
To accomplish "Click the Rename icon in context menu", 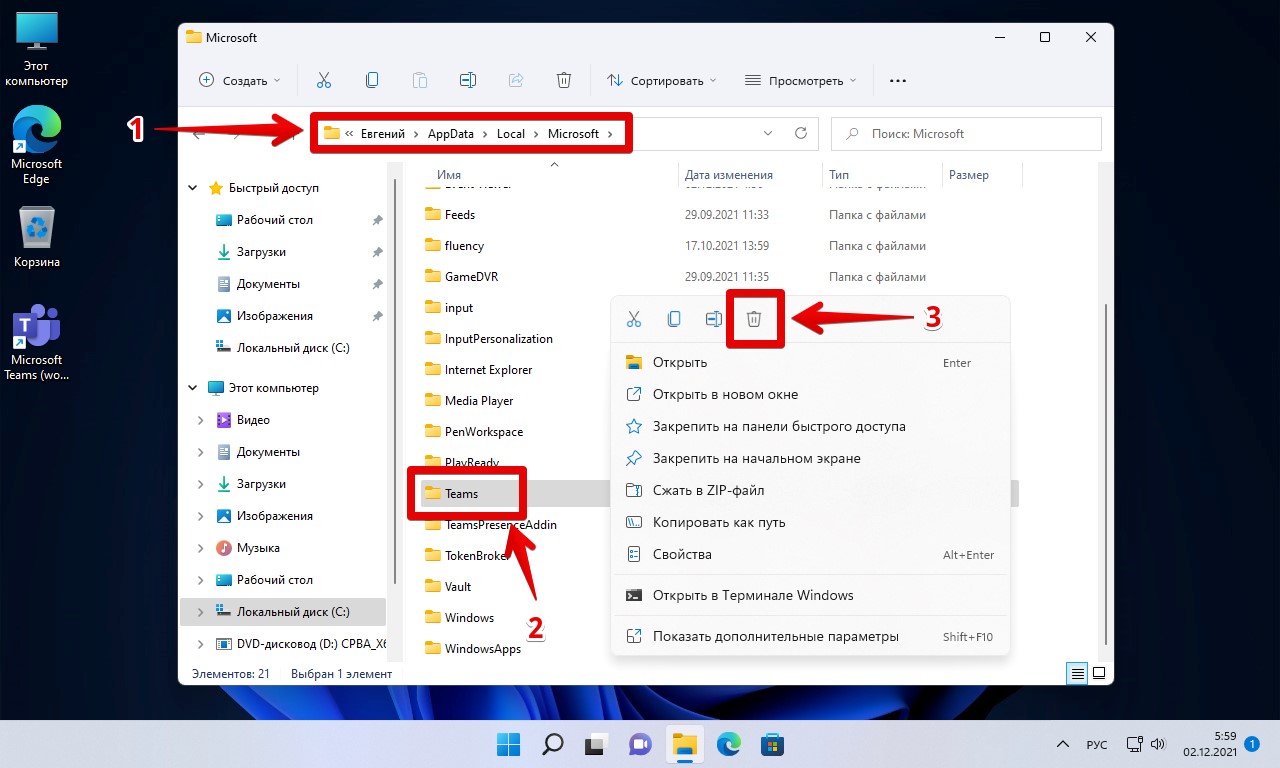I will pyautogui.click(x=714, y=319).
